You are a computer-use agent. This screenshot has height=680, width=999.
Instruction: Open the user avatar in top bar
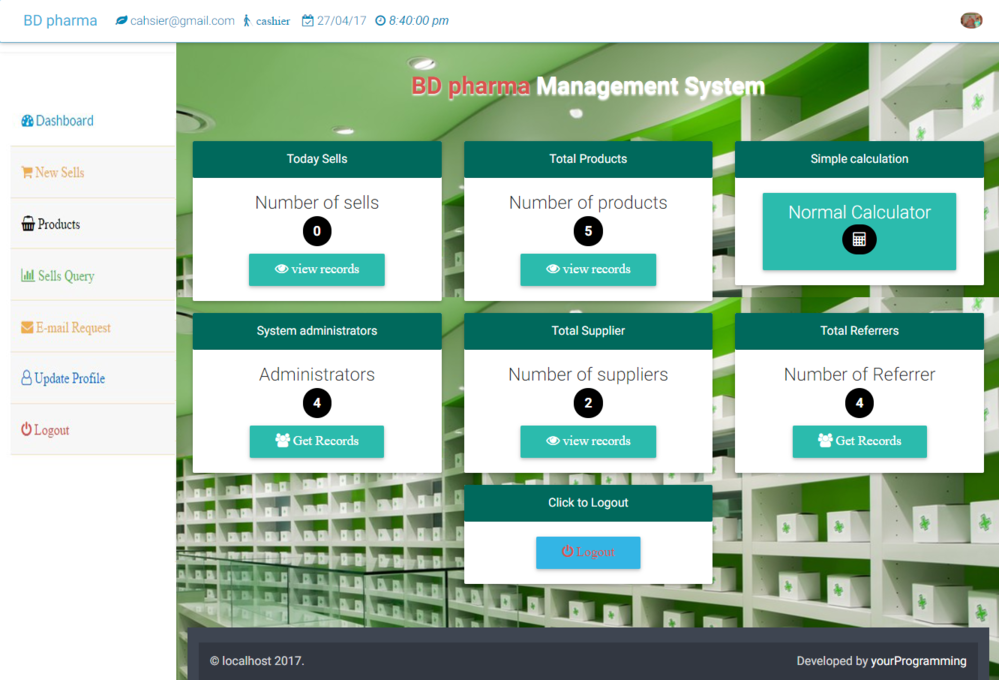pyautogui.click(x=970, y=20)
